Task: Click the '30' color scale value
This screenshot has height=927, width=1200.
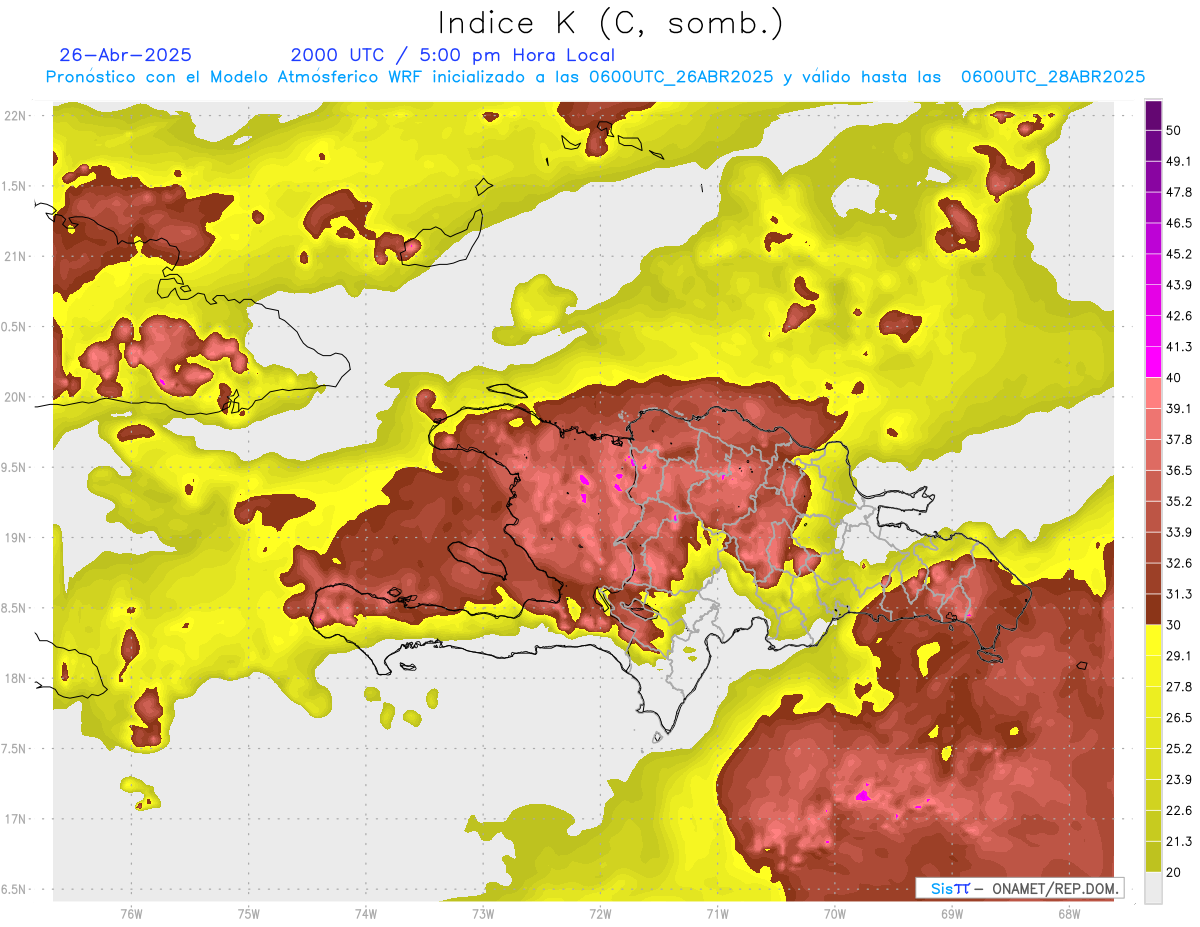Action: pos(1174,625)
